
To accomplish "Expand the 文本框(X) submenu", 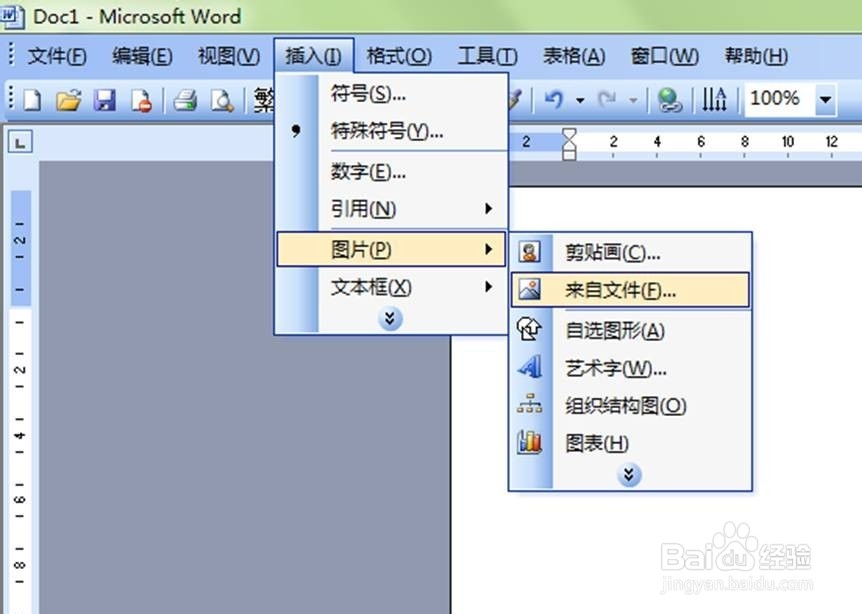I will (391, 287).
